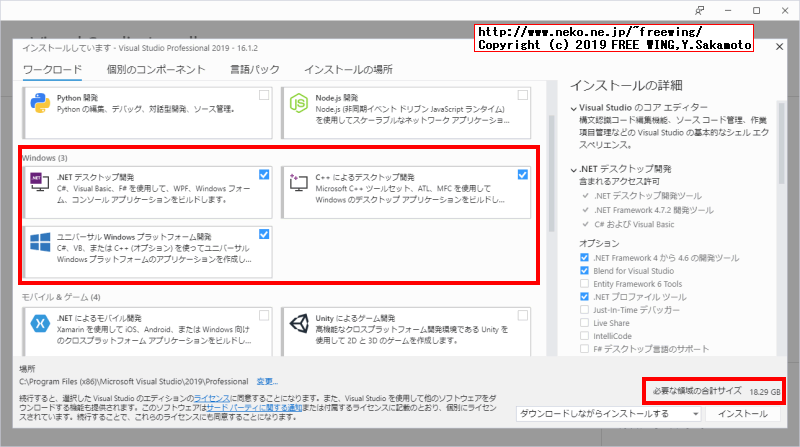Click the Unity game development icon
The width and height of the screenshot is (800, 447).
click(299, 323)
